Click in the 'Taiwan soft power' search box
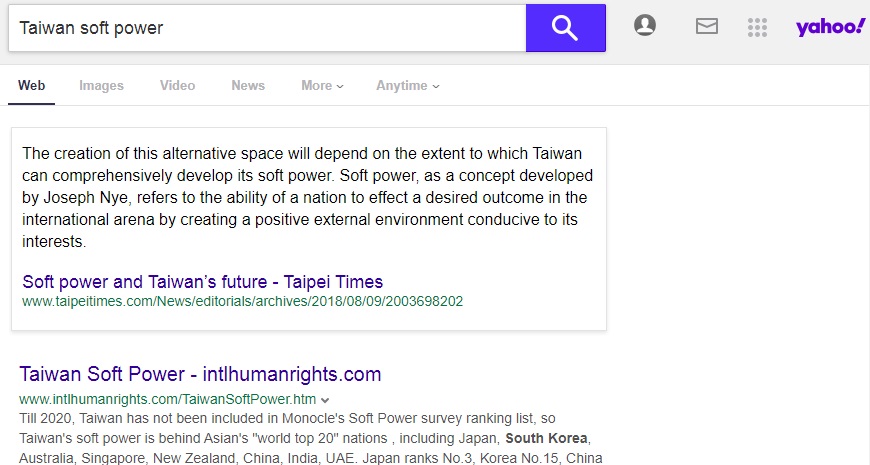This screenshot has height=465, width=870. pyautogui.click(x=266, y=28)
